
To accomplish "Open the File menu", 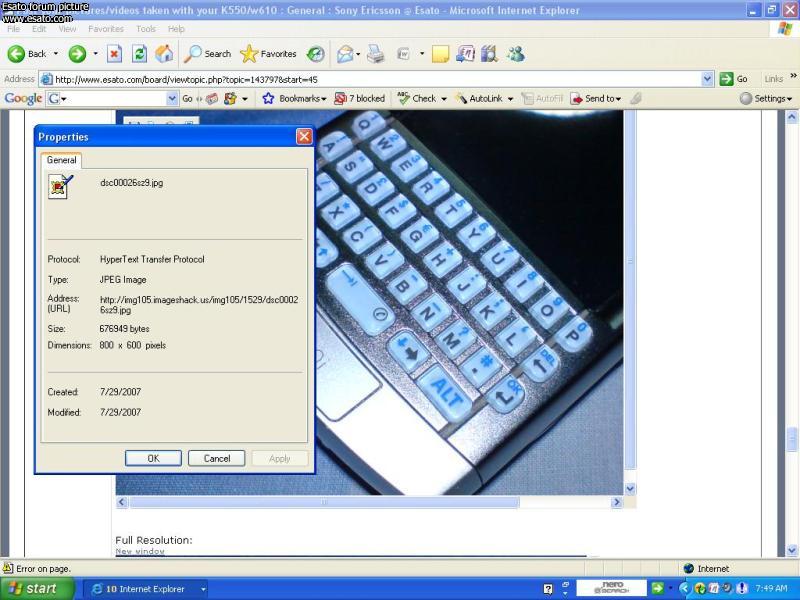I will tap(14, 29).
